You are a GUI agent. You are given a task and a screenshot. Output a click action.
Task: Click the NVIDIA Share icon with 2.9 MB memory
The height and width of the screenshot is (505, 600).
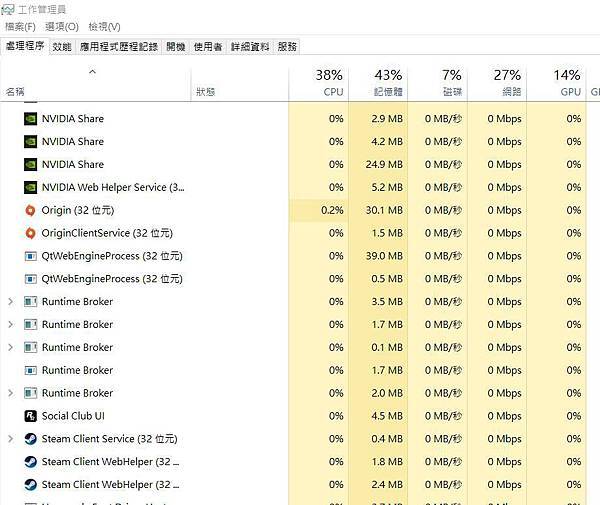coord(31,119)
